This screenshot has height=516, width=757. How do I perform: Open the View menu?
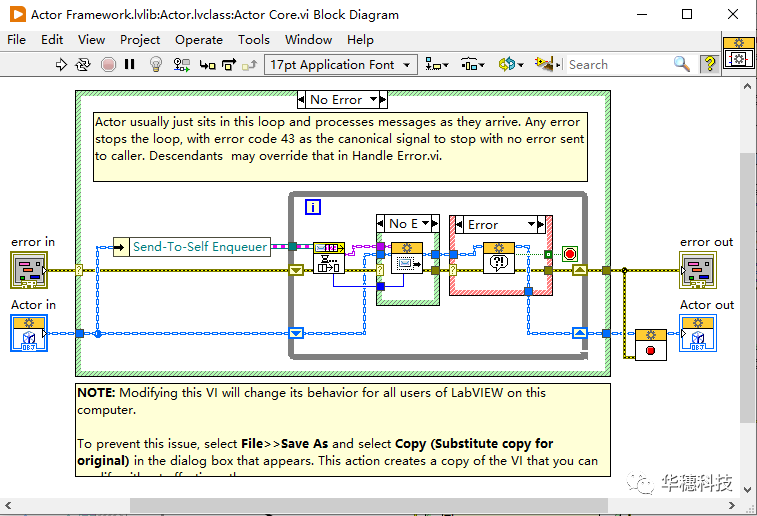(91, 40)
